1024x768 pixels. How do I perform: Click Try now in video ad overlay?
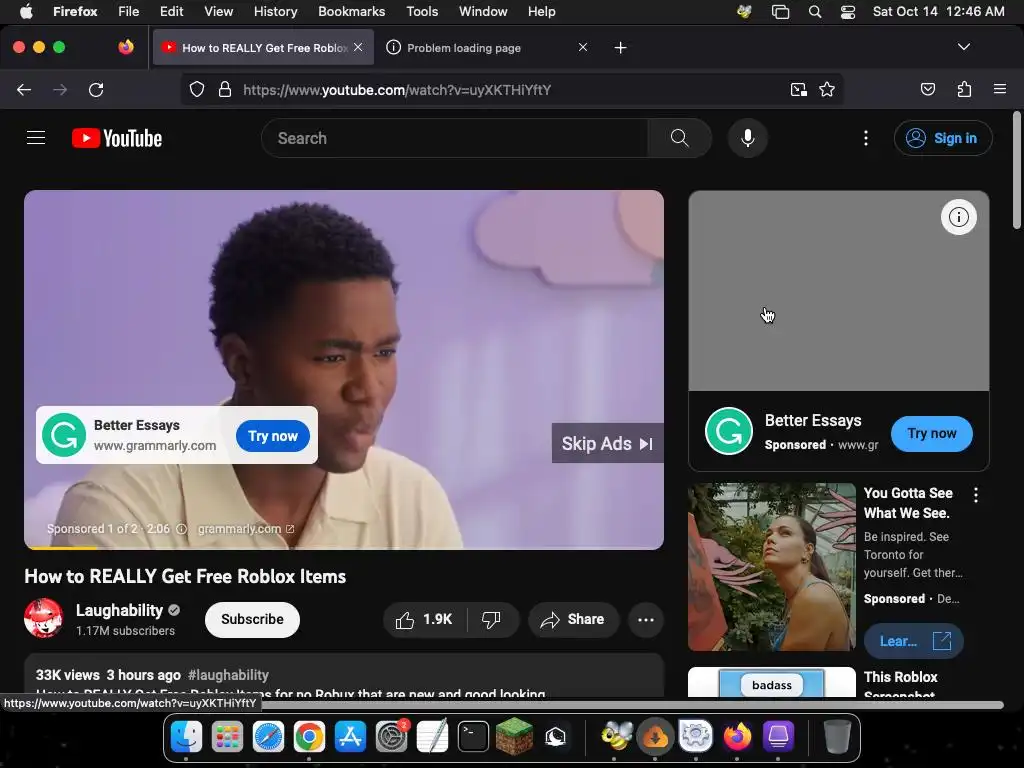tap(273, 436)
